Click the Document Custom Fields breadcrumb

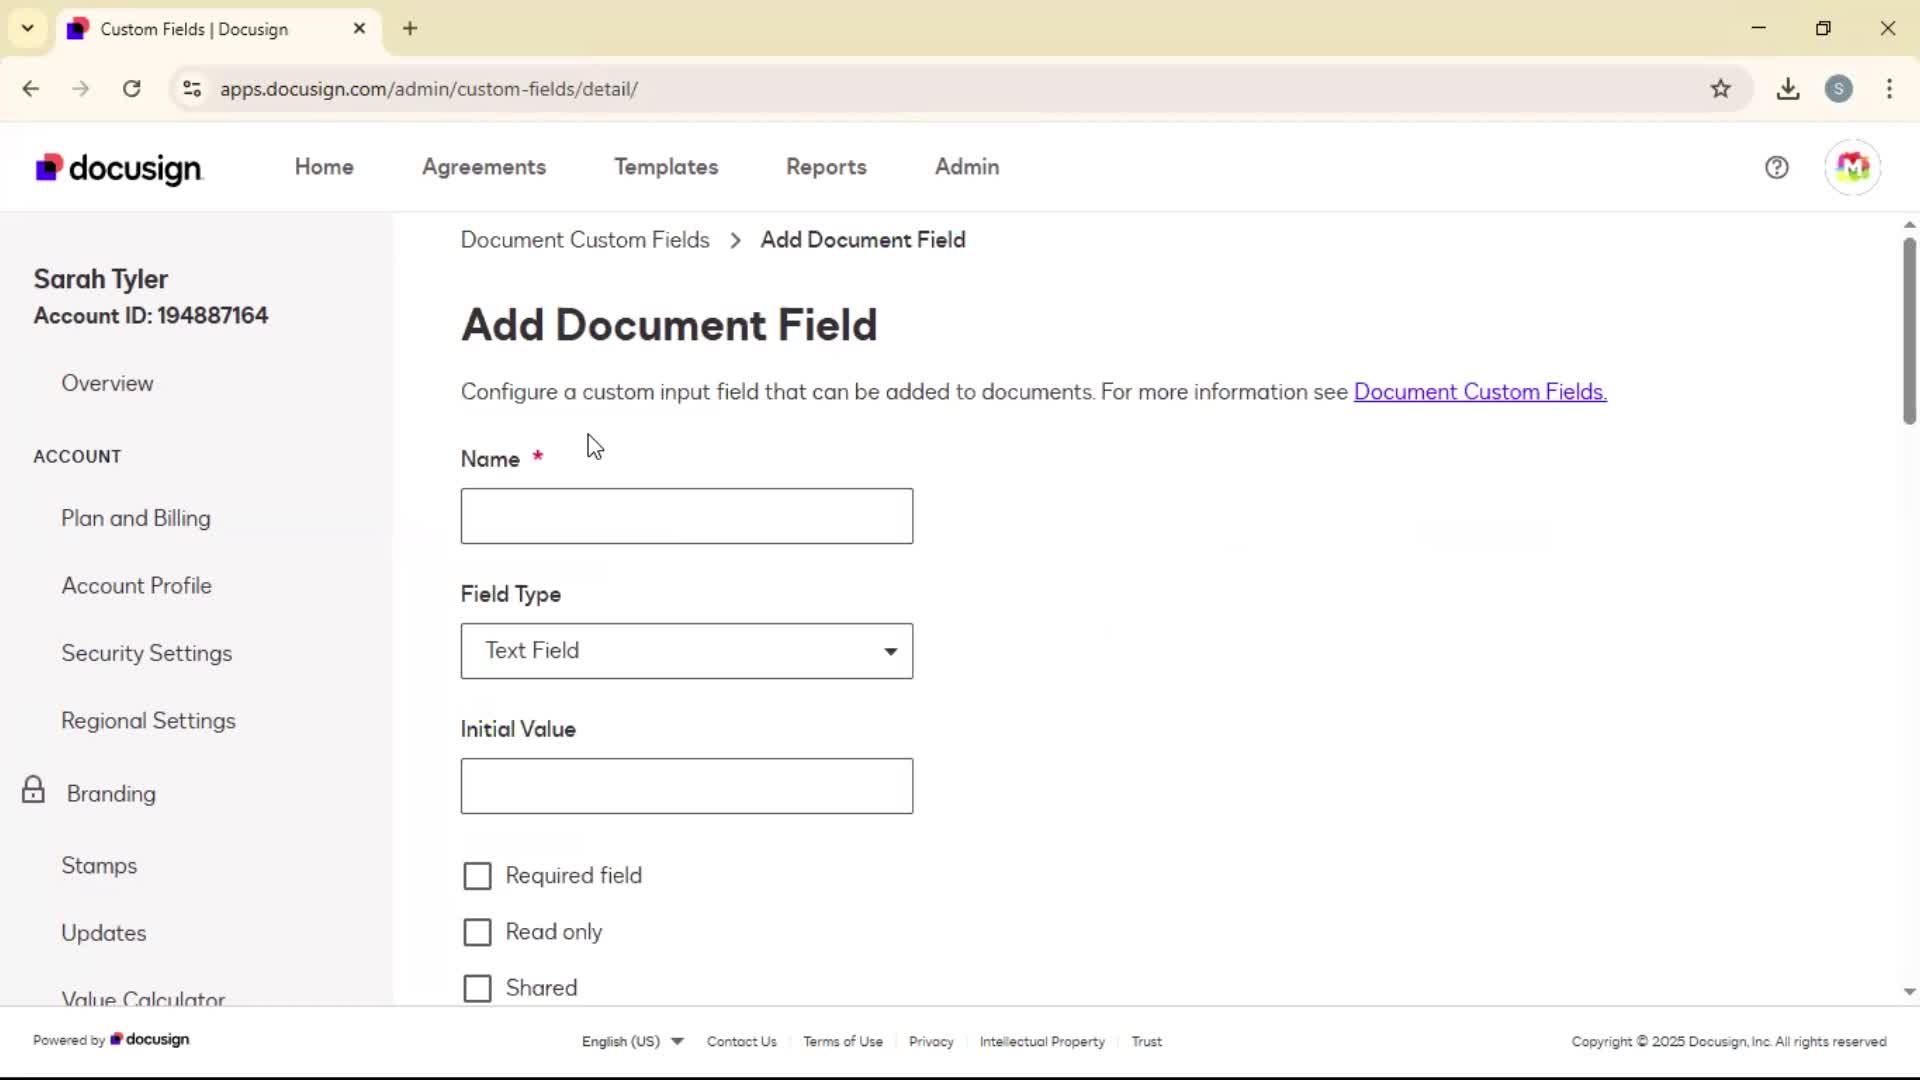(x=585, y=240)
